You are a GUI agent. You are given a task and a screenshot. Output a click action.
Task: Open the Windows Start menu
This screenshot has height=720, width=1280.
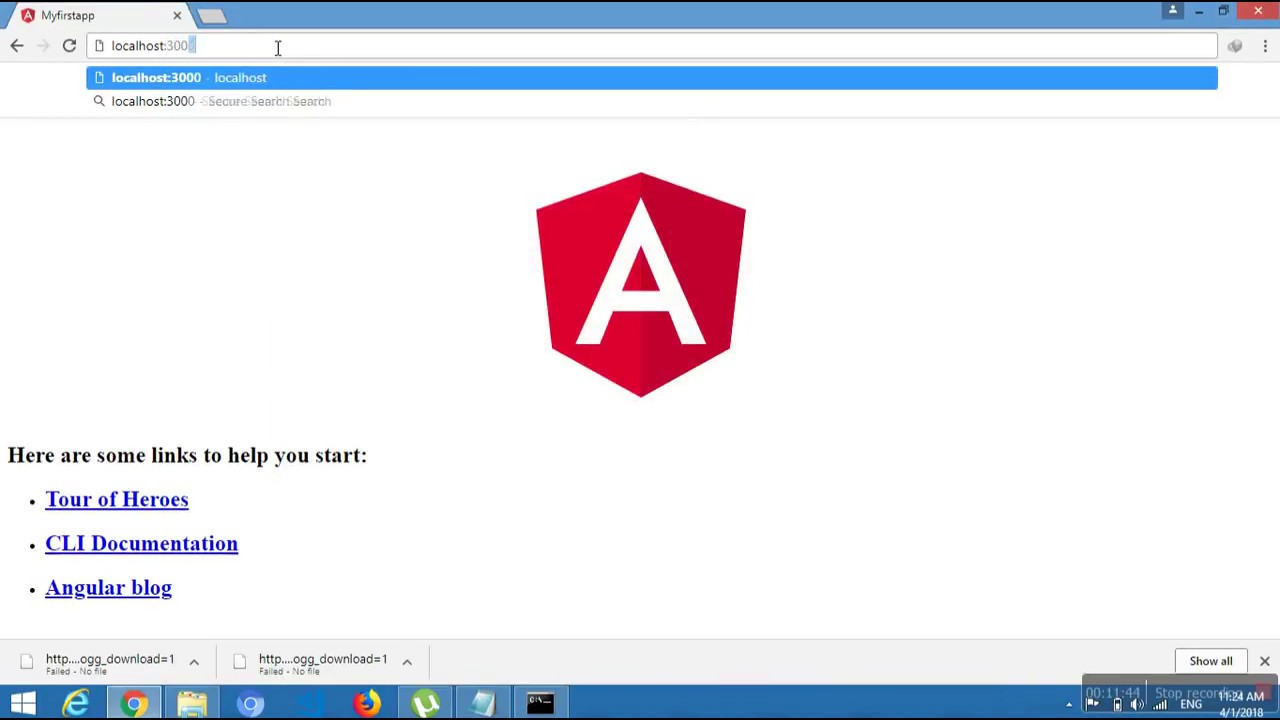pyautogui.click(x=23, y=703)
